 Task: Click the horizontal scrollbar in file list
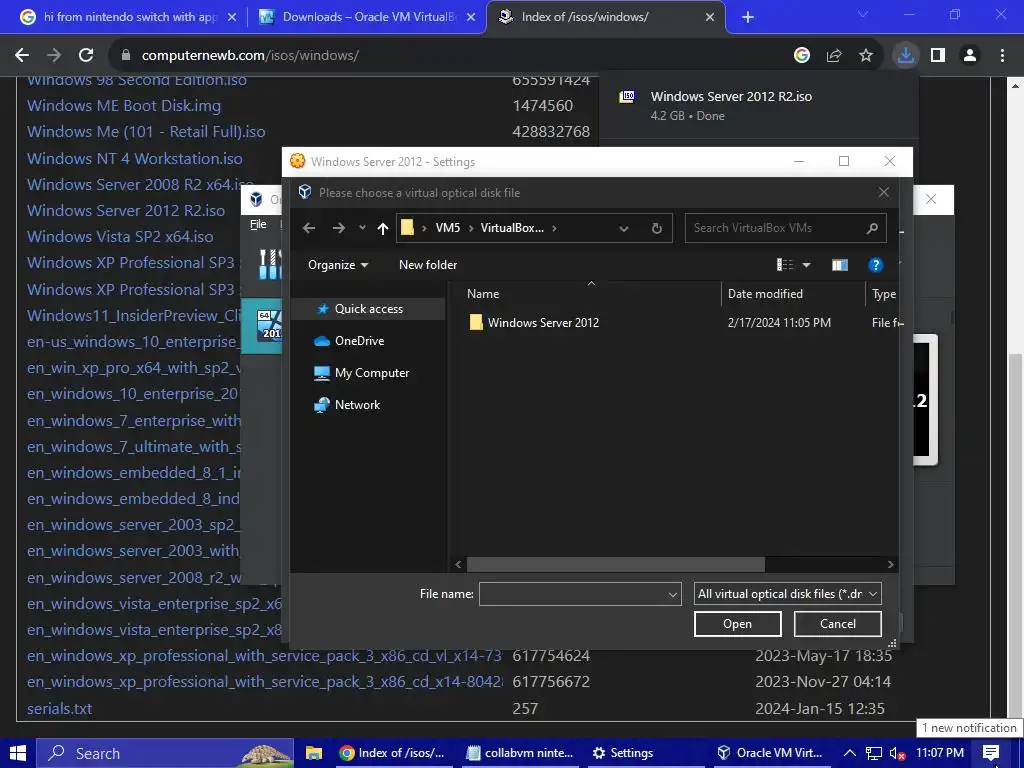(616, 564)
